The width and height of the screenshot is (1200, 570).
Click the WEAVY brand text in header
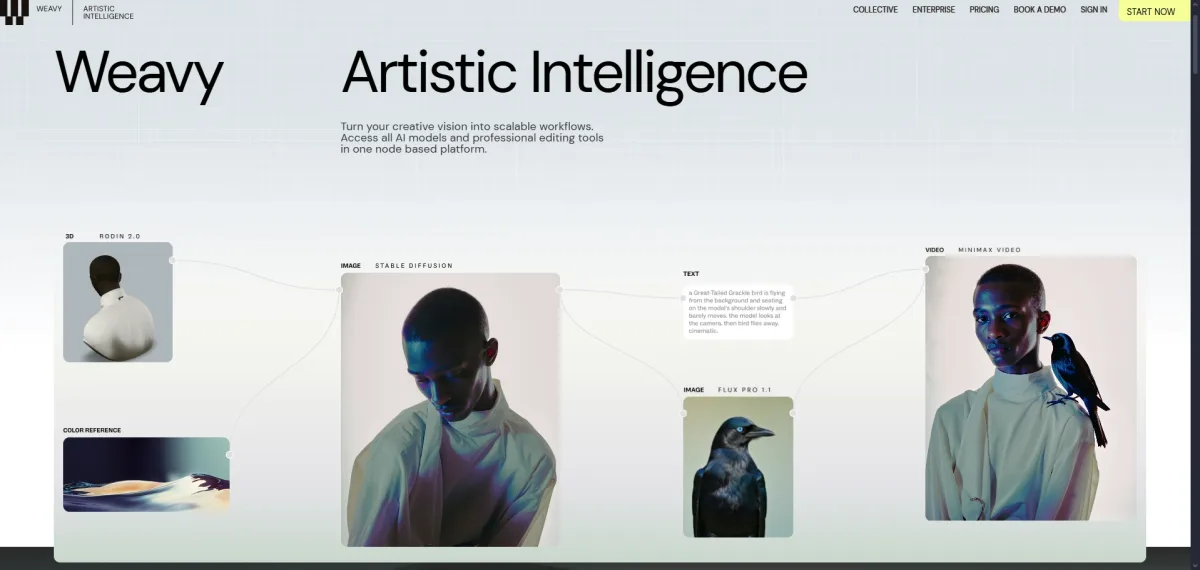[x=49, y=10]
